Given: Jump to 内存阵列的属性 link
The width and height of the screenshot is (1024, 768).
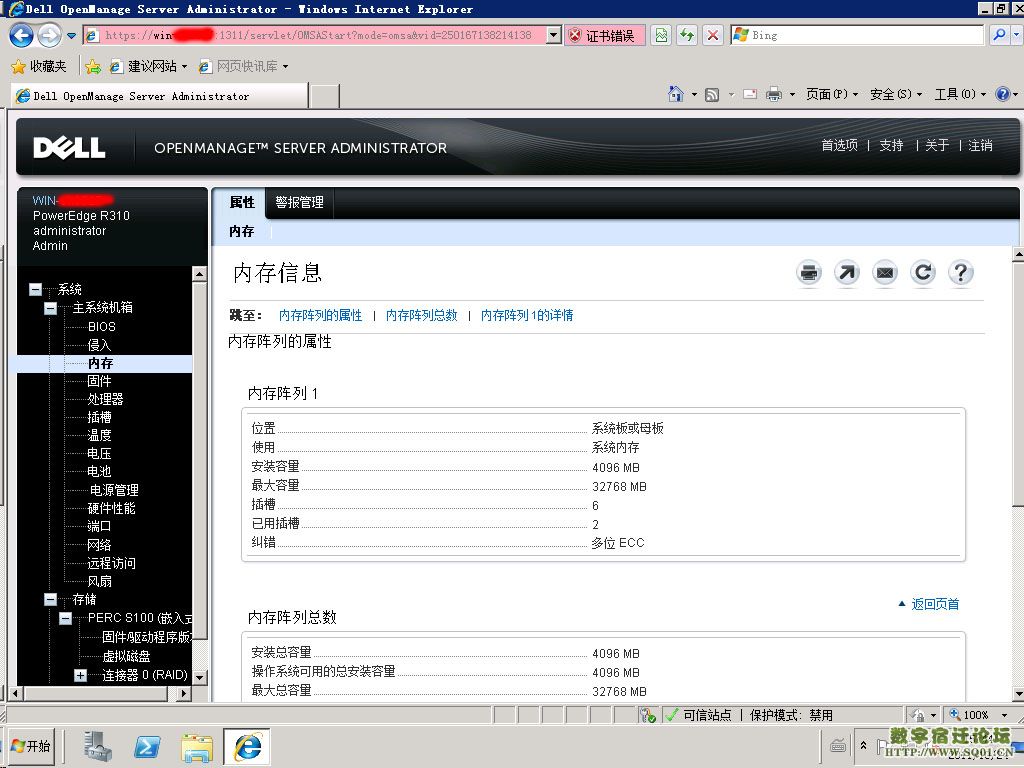Looking at the screenshot, I should point(320,315).
